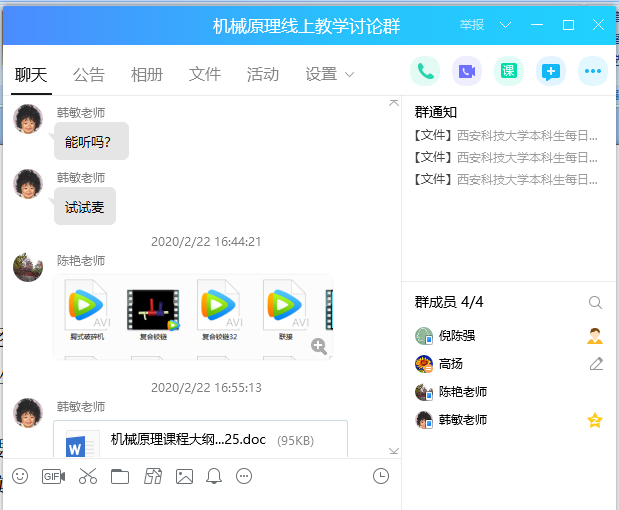Screen dimensions: 619x510
Task: Click the bell notification icon
Action: coord(213,477)
